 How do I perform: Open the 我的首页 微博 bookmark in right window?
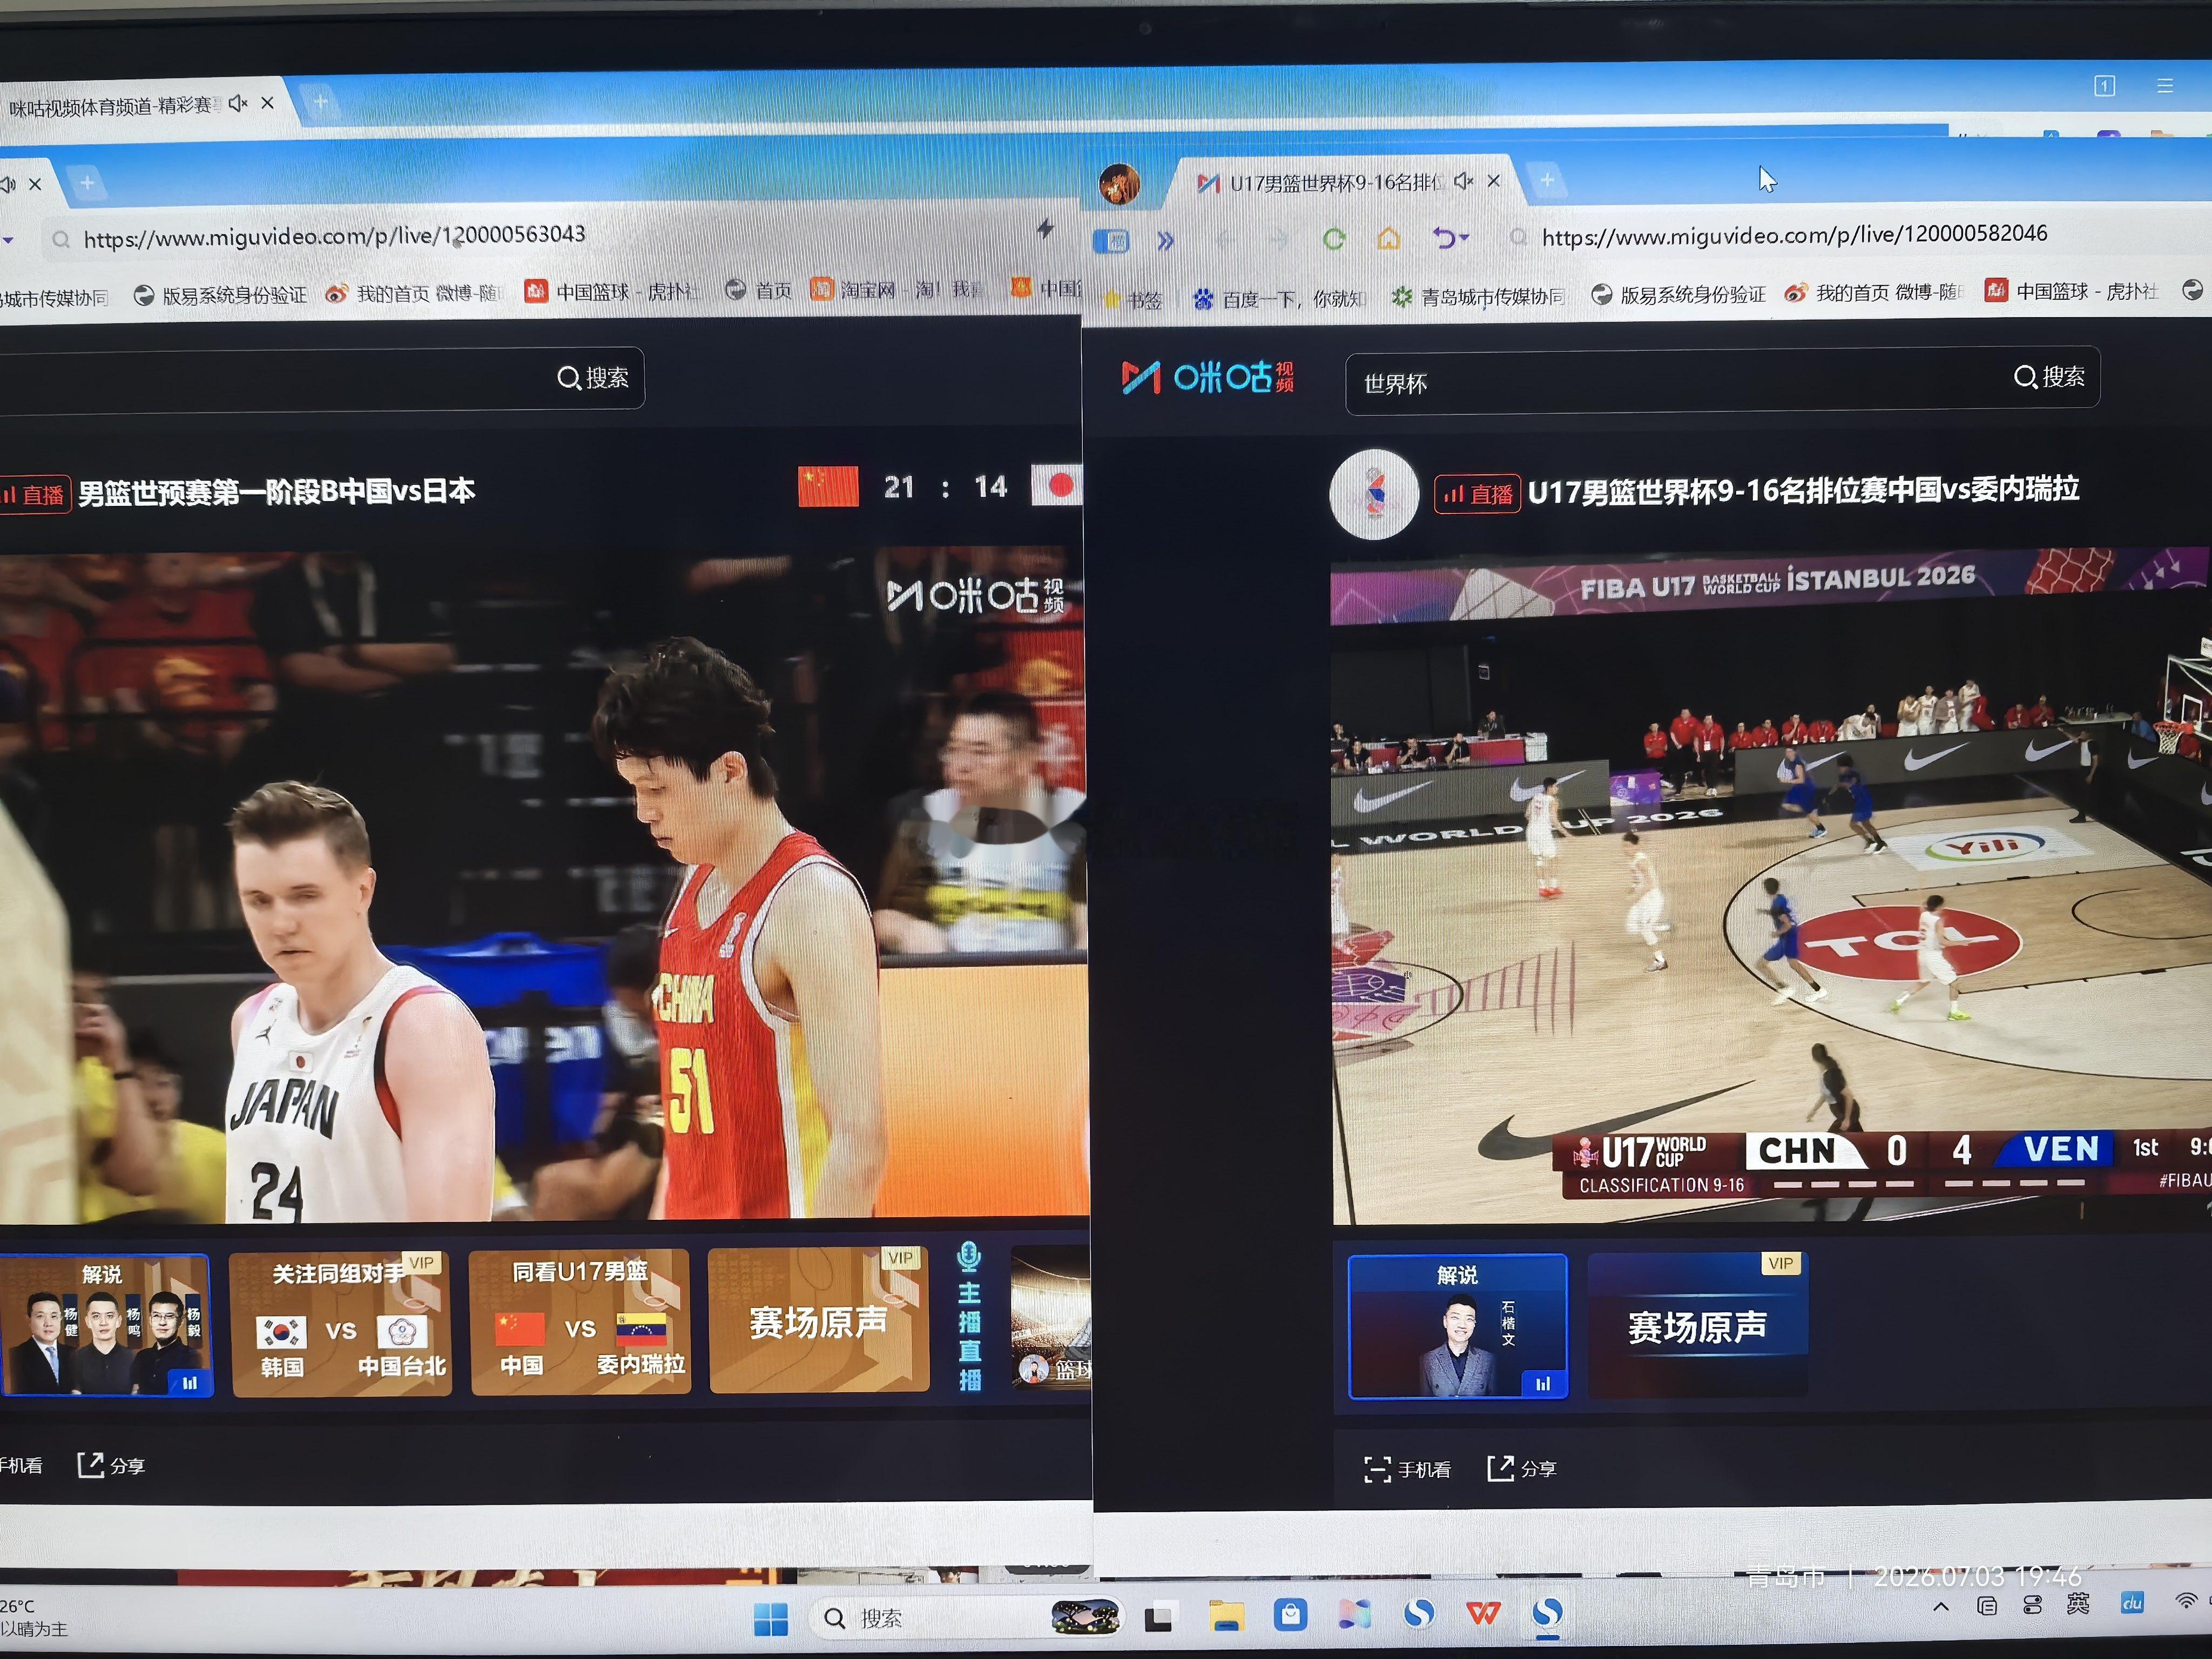(x=1874, y=293)
